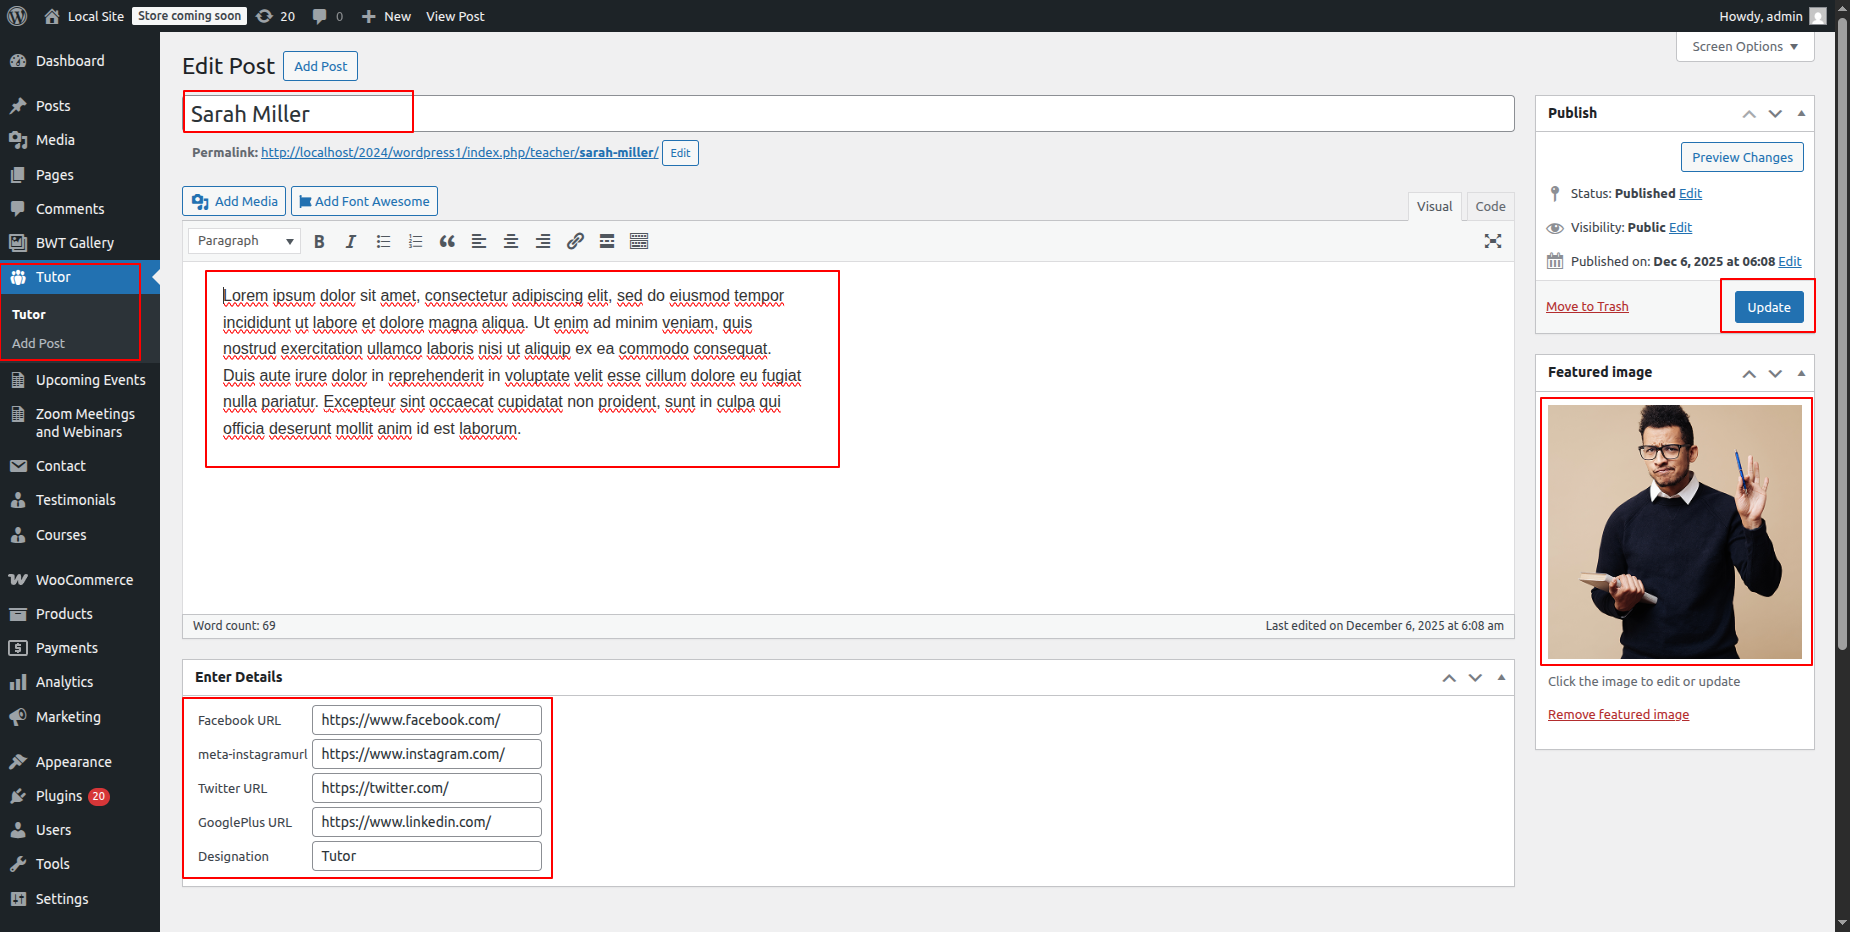Click the Update button
The height and width of the screenshot is (932, 1850).
click(1768, 307)
